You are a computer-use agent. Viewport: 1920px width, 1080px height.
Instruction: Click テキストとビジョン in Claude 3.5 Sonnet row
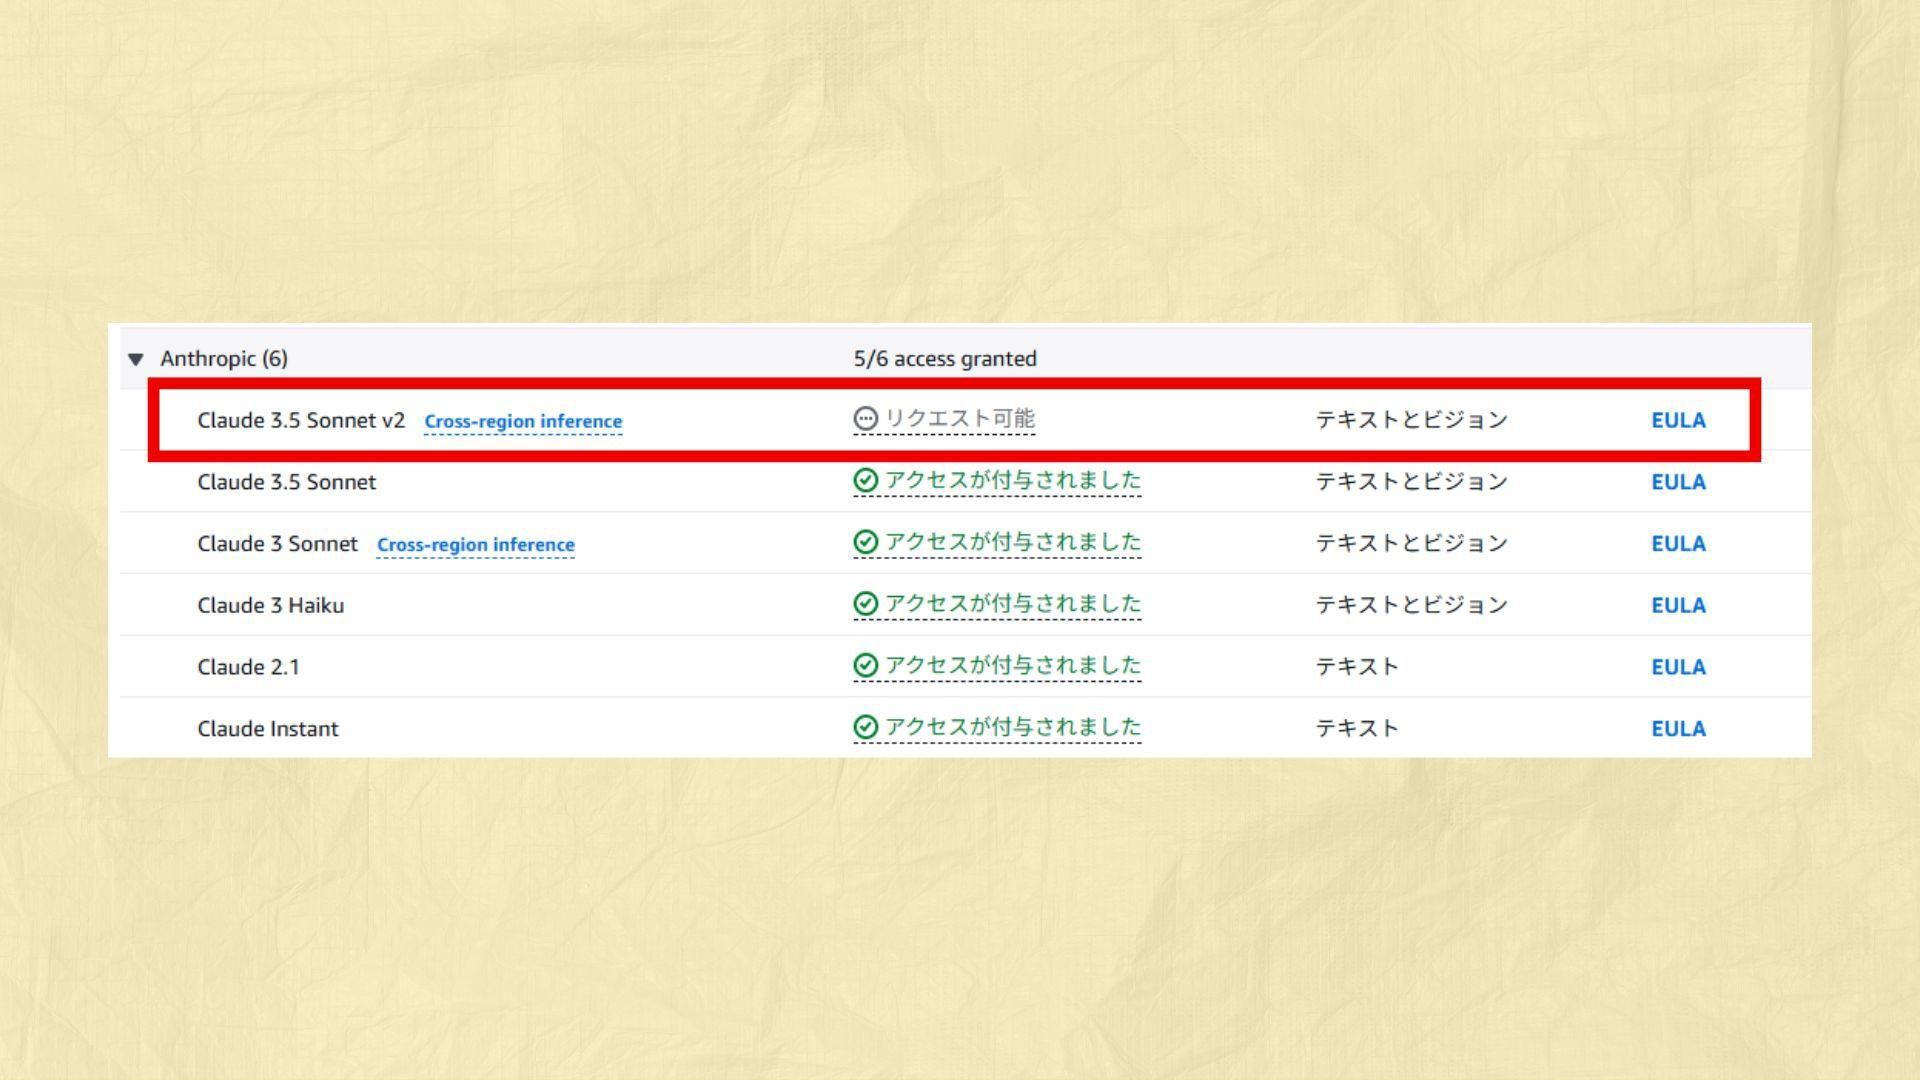coord(1411,482)
